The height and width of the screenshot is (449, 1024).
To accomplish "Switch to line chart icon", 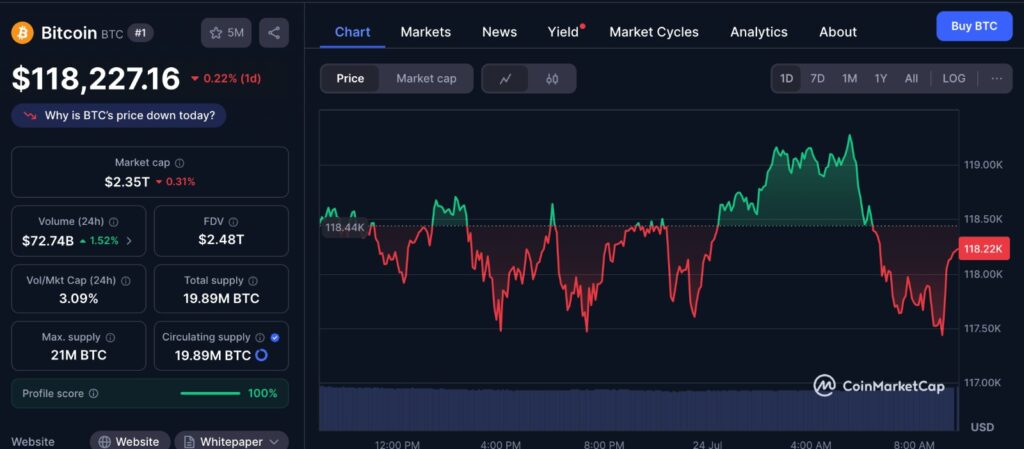I will click(505, 79).
